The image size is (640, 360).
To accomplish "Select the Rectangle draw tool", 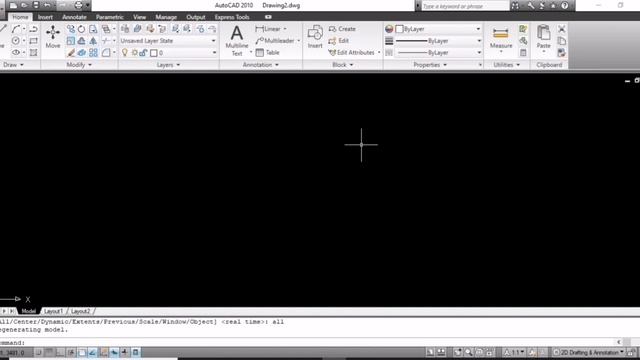I will pyautogui.click(x=33, y=41).
